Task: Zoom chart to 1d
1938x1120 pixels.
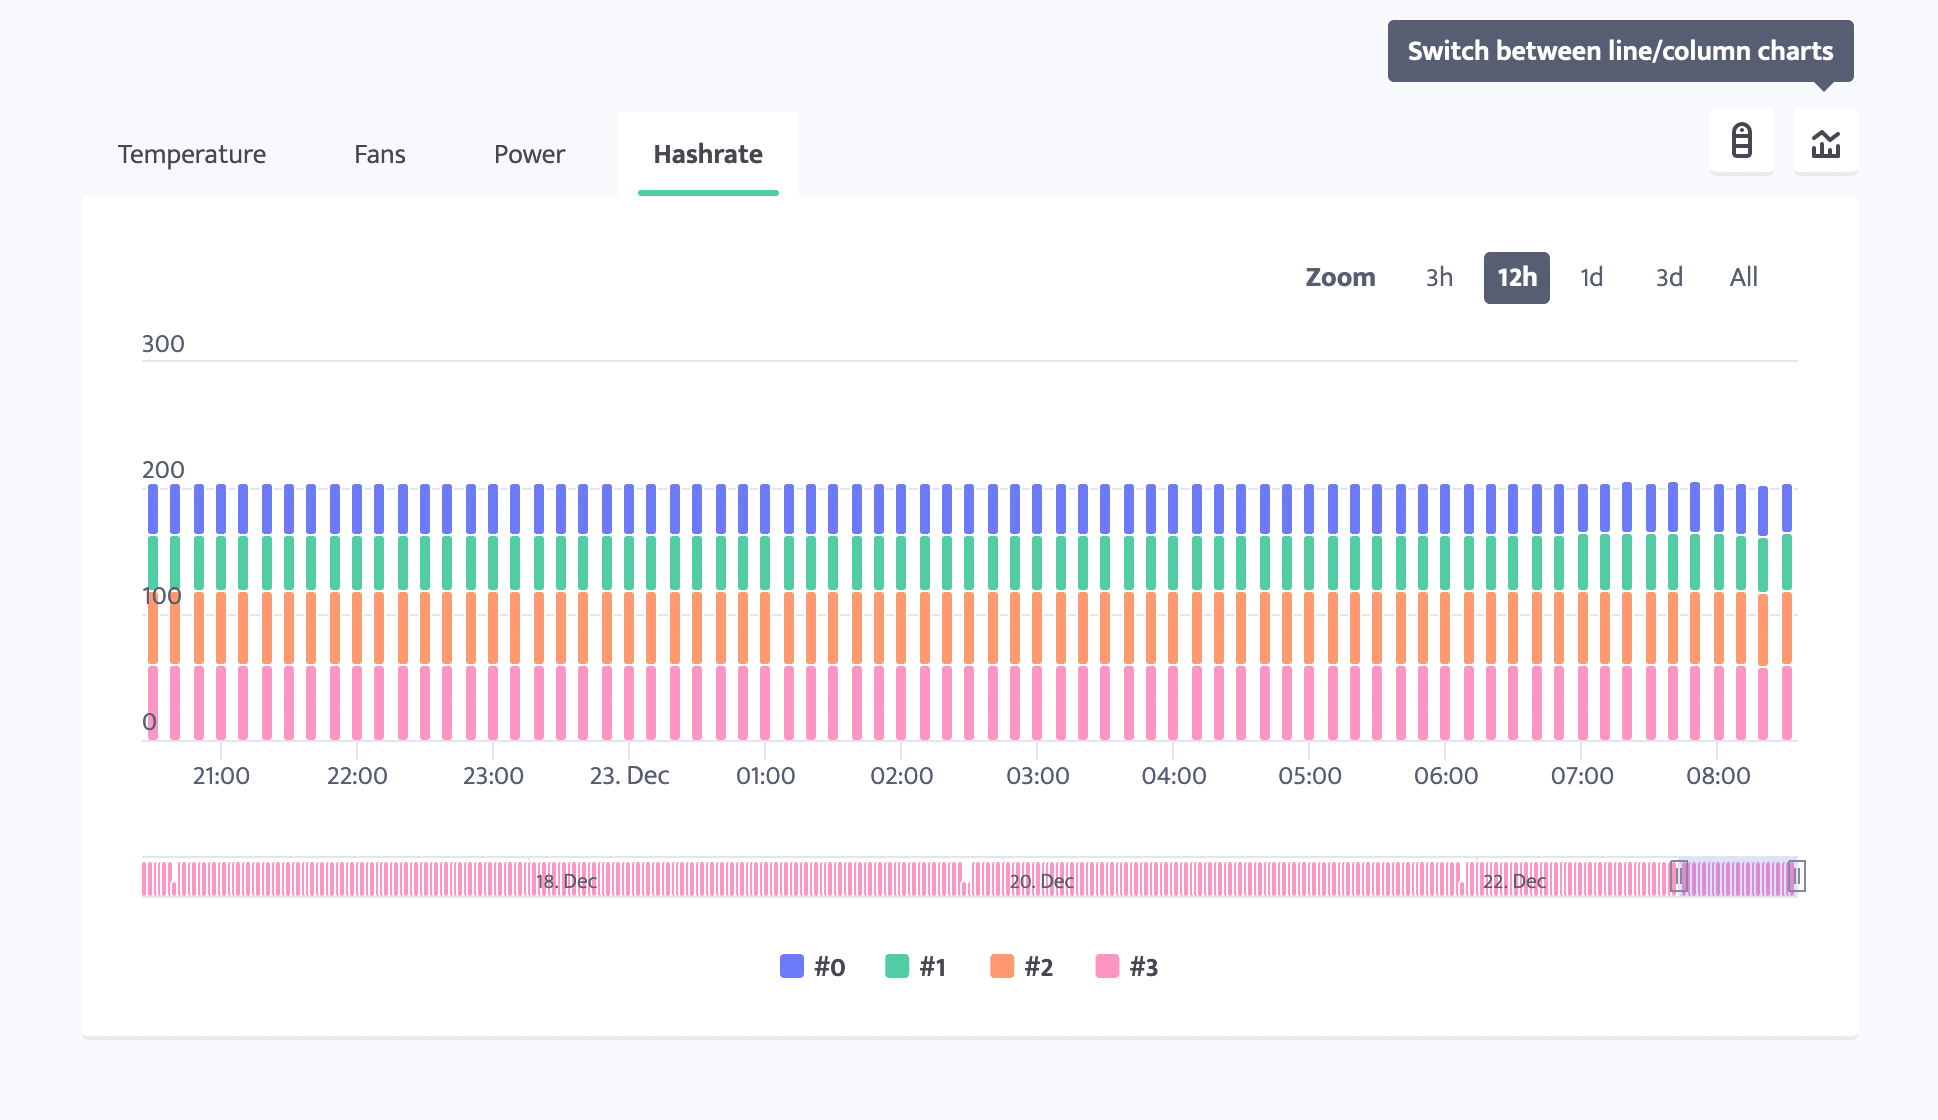Action: pyautogui.click(x=1591, y=277)
